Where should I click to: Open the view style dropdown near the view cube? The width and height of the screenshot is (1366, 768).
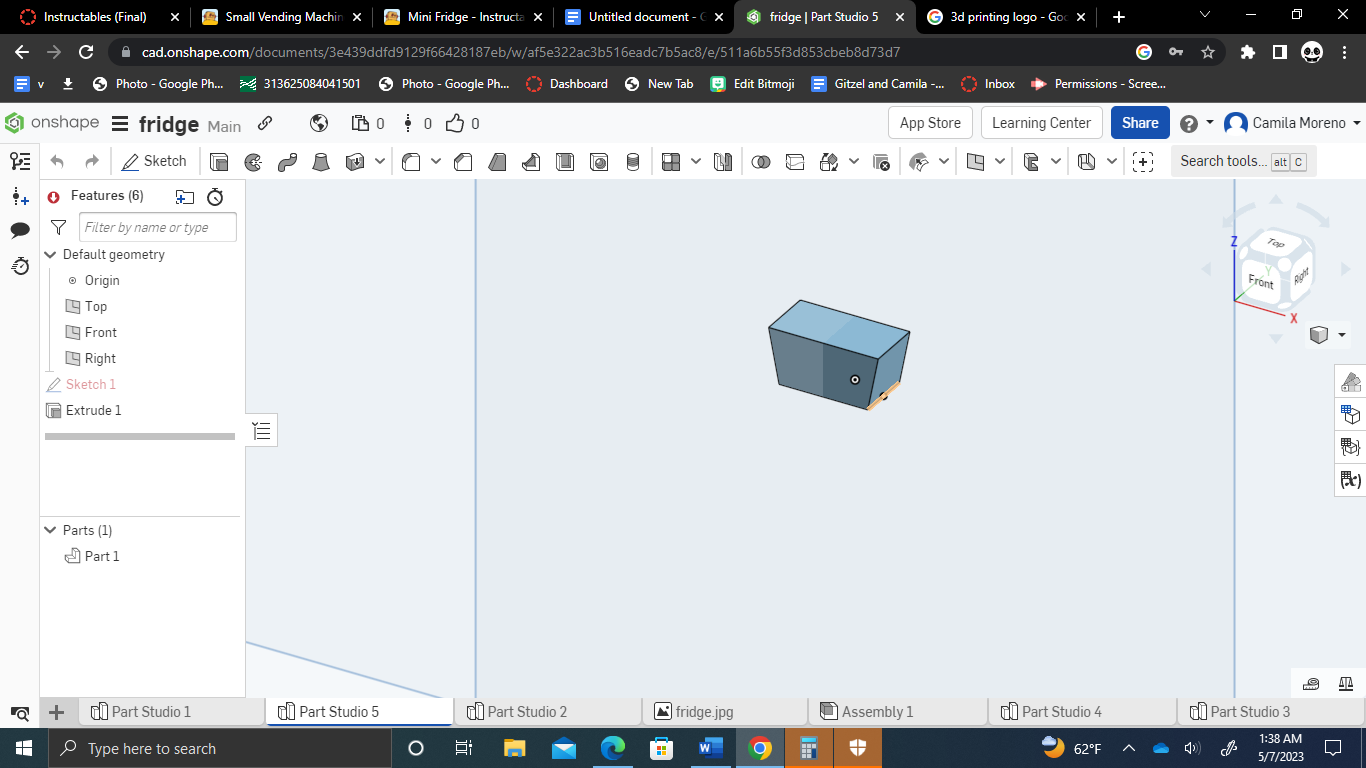[1340, 335]
